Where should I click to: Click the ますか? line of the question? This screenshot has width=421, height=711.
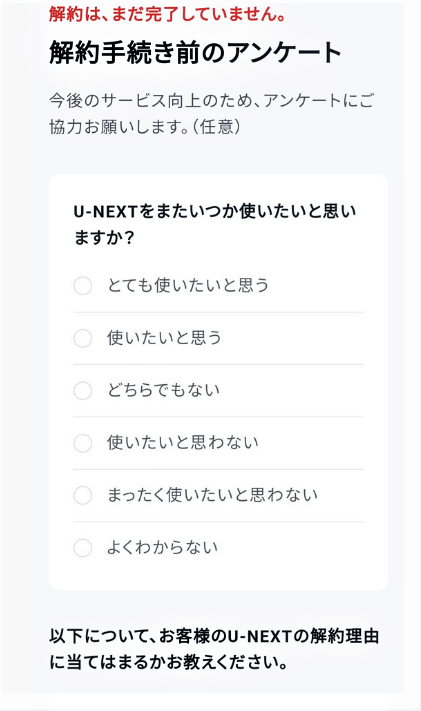coord(104,238)
